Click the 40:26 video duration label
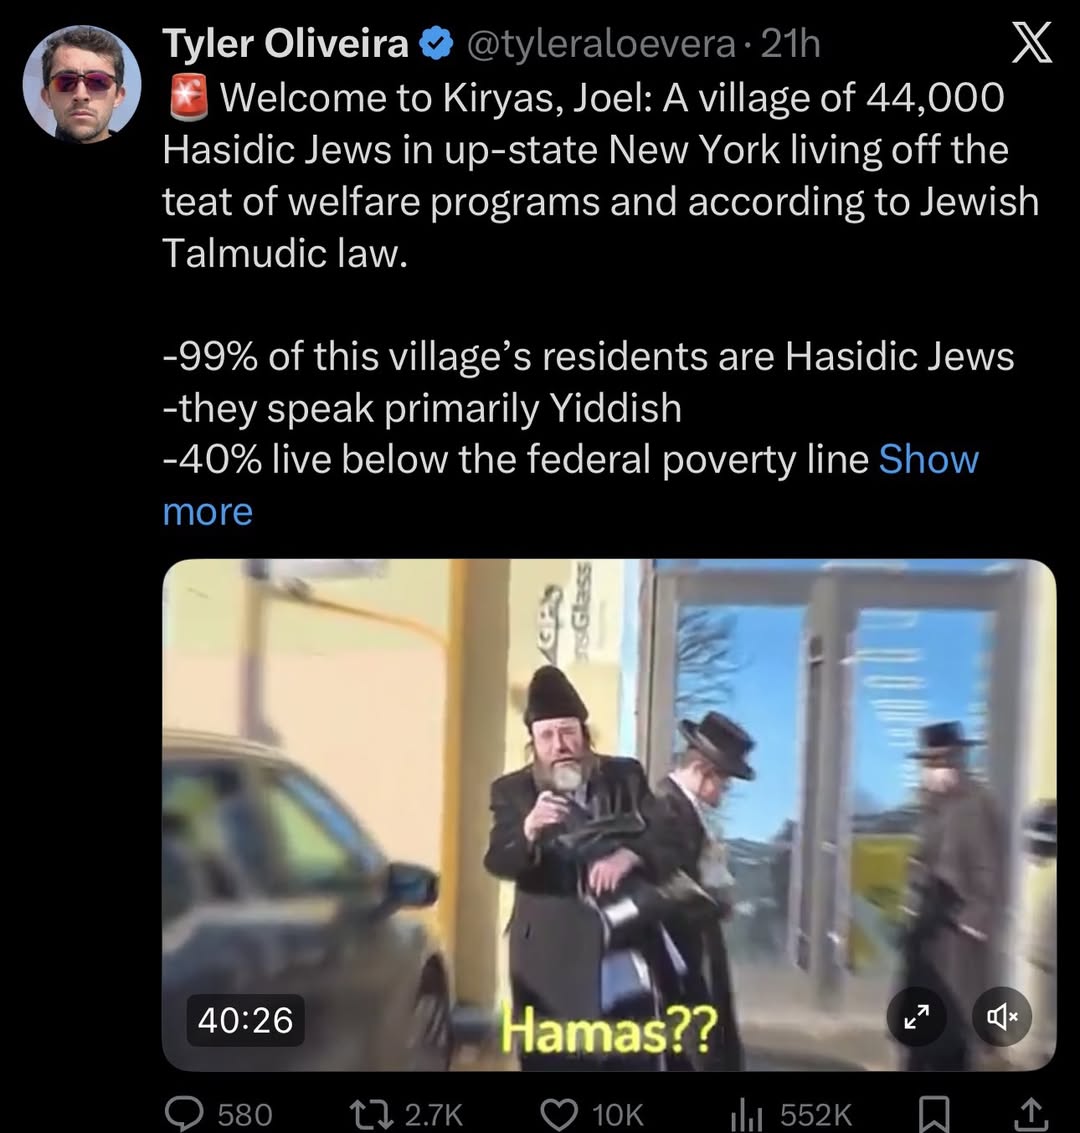Screen dimensions: 1080x1133 [x=246, y=1020]
